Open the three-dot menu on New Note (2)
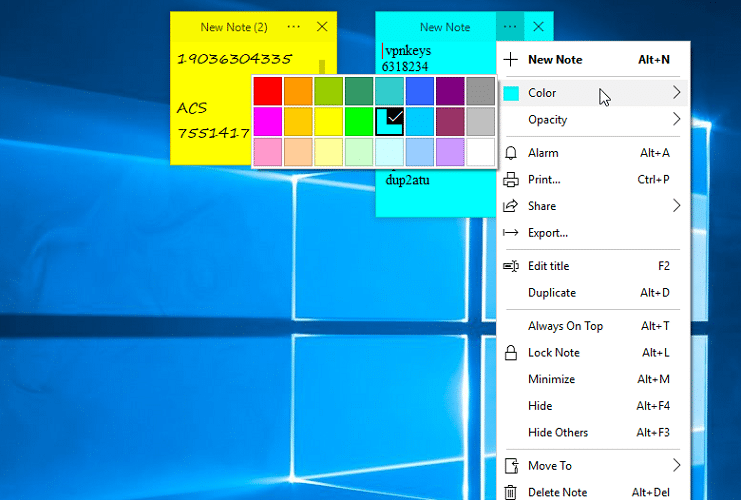Viewport: 741px width, 500px height. [x=293, y=27]
